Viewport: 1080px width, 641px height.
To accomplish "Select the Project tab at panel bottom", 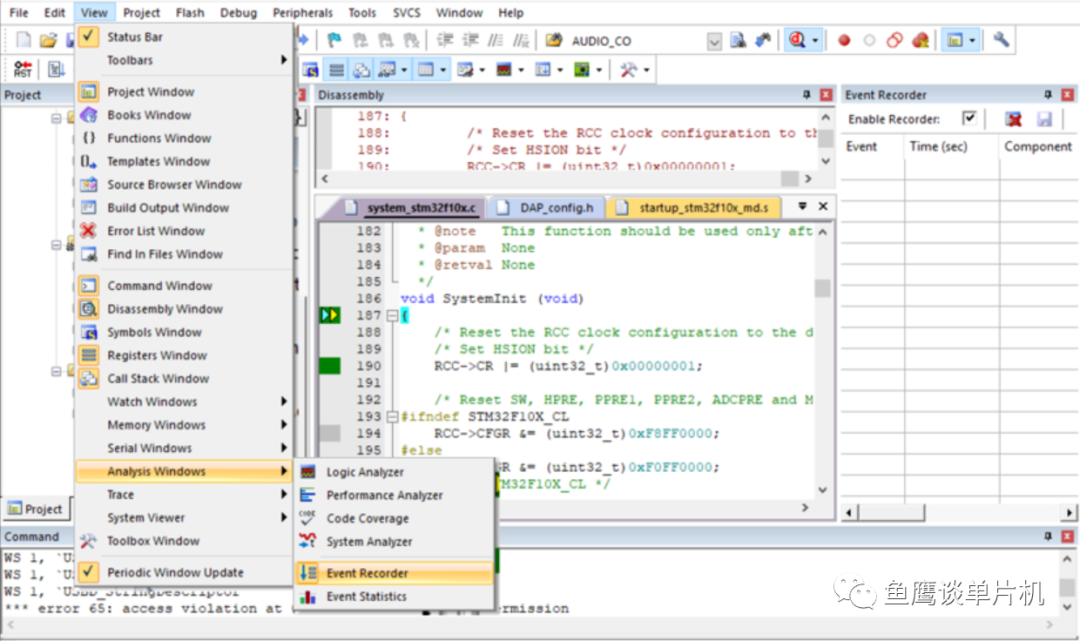I will (35, 509).
